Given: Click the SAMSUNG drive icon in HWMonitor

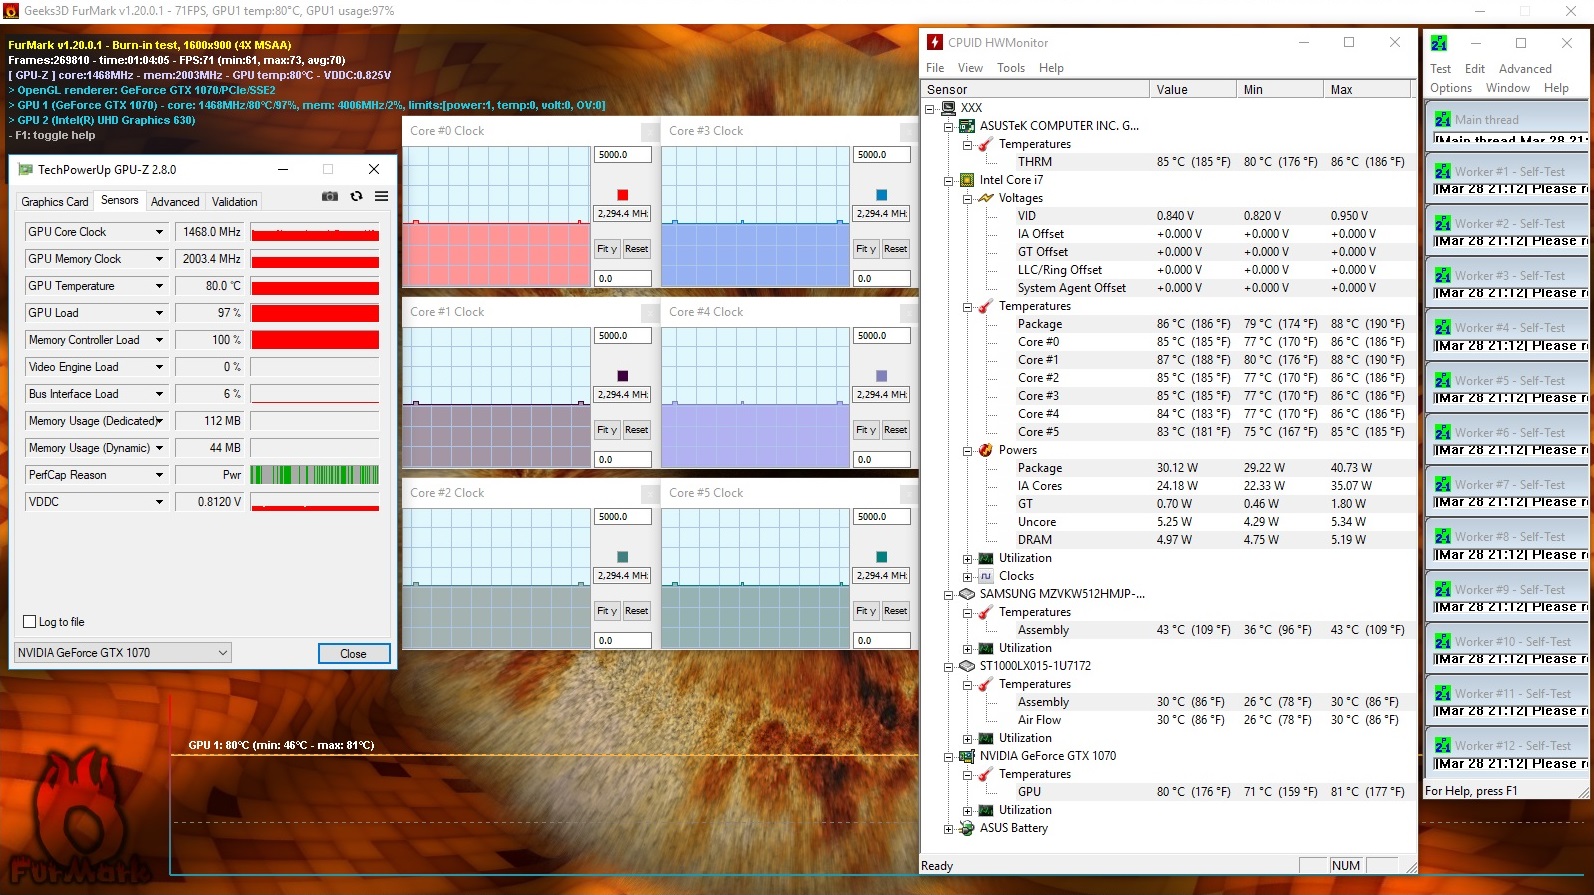Looking at the screenshot, I should 967,594.
